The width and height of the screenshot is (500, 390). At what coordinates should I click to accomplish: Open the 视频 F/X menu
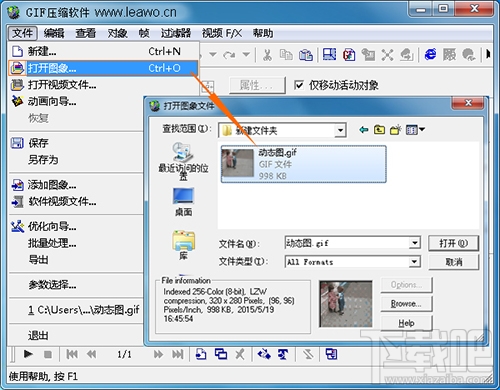[x=222, y=33]
